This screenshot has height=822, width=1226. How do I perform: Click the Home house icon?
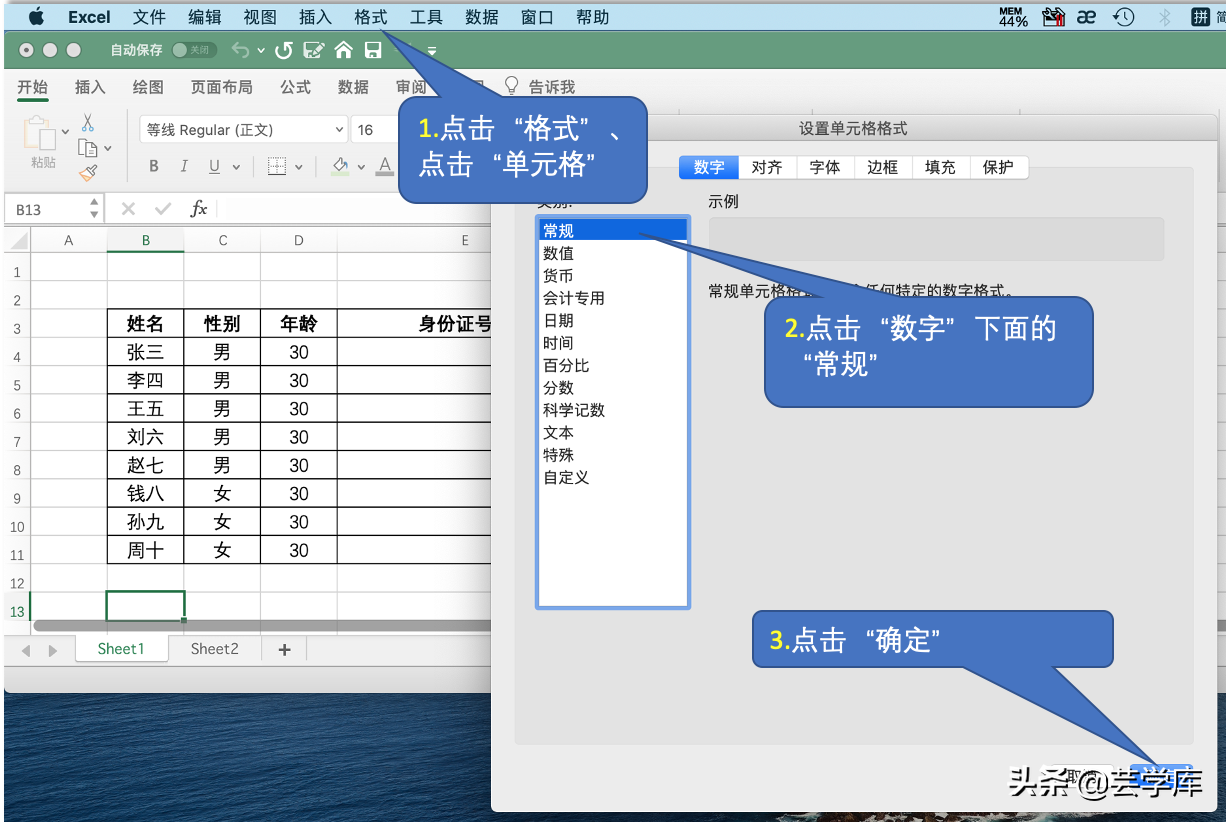(x=343, y=50)
